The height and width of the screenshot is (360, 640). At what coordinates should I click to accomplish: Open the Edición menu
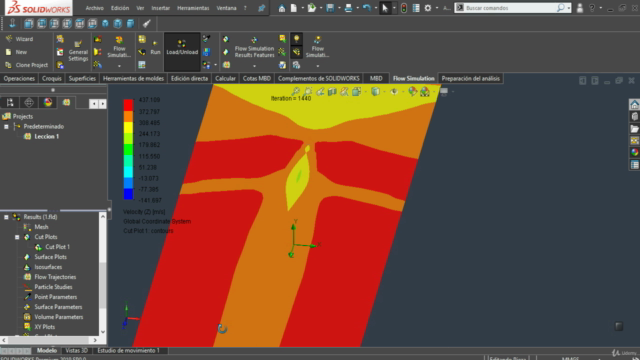coord(120,8)
